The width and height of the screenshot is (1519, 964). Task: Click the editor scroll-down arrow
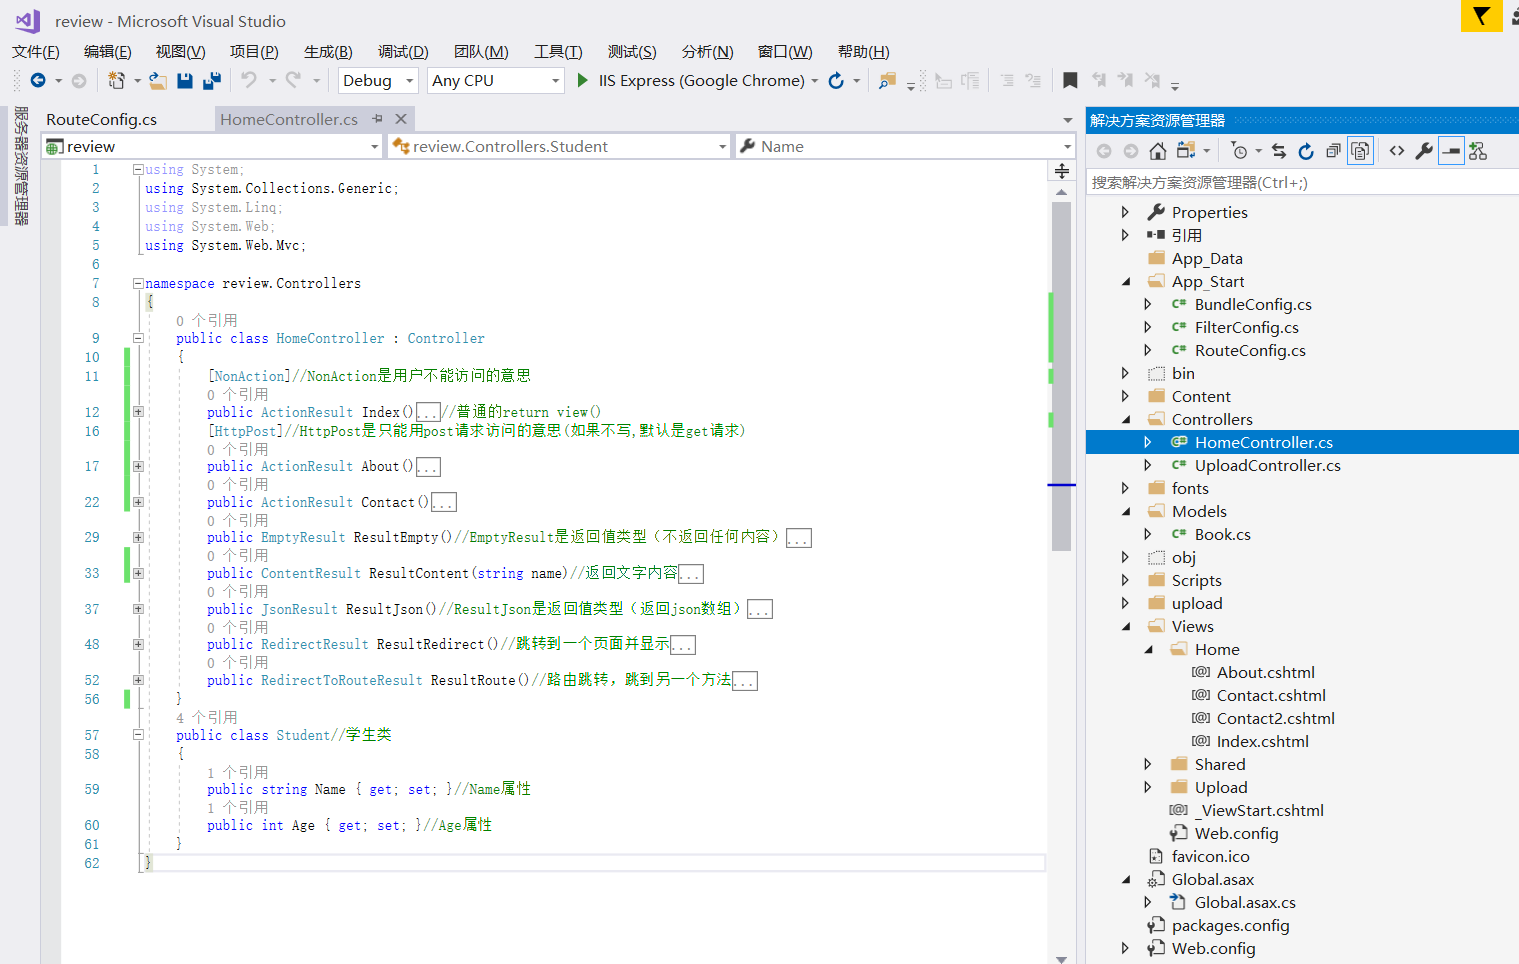click(x=1061, y=958)
